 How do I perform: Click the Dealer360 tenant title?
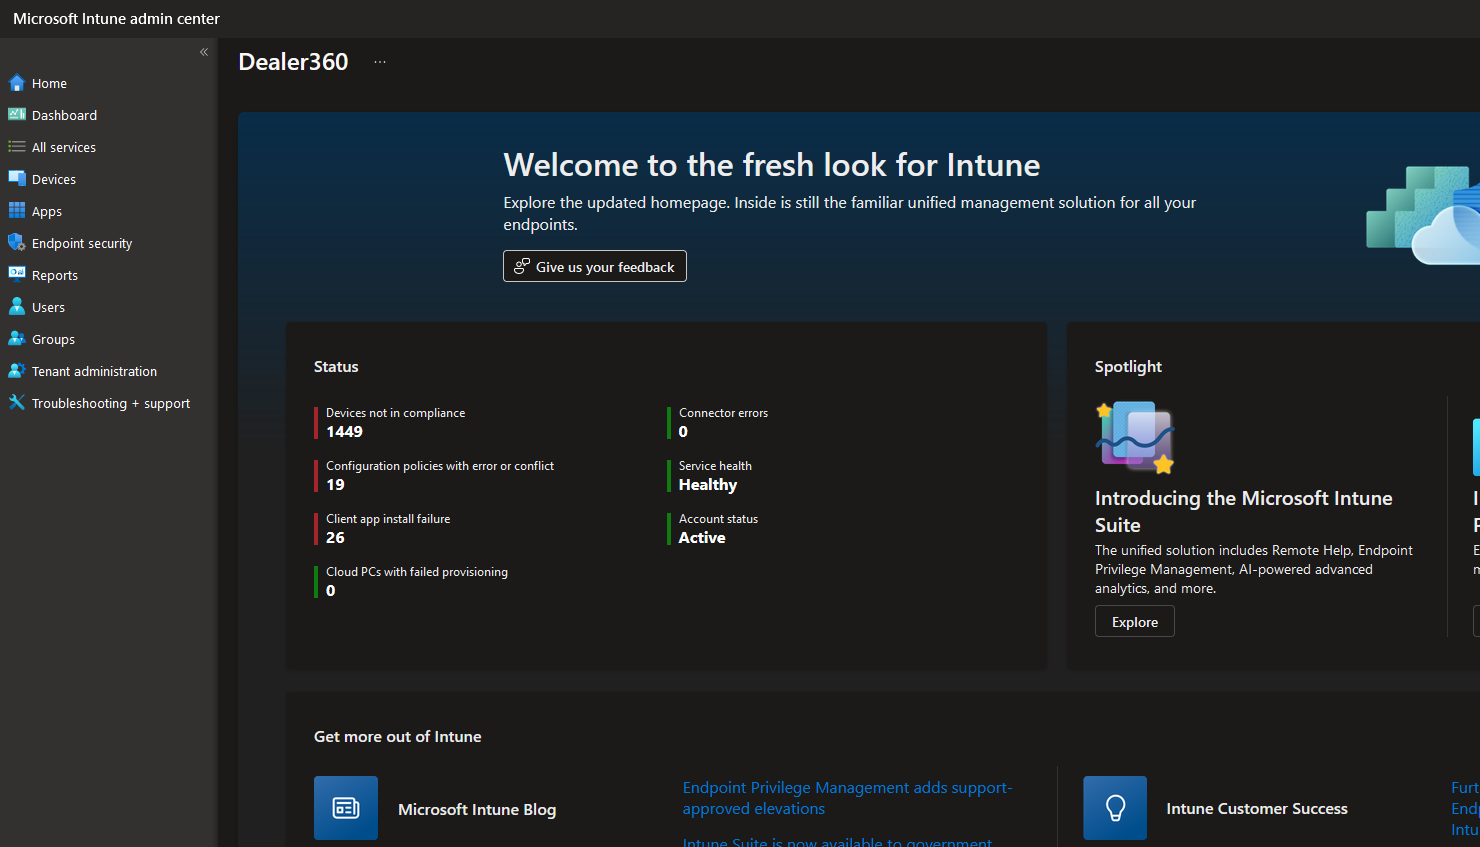[293, 62]
